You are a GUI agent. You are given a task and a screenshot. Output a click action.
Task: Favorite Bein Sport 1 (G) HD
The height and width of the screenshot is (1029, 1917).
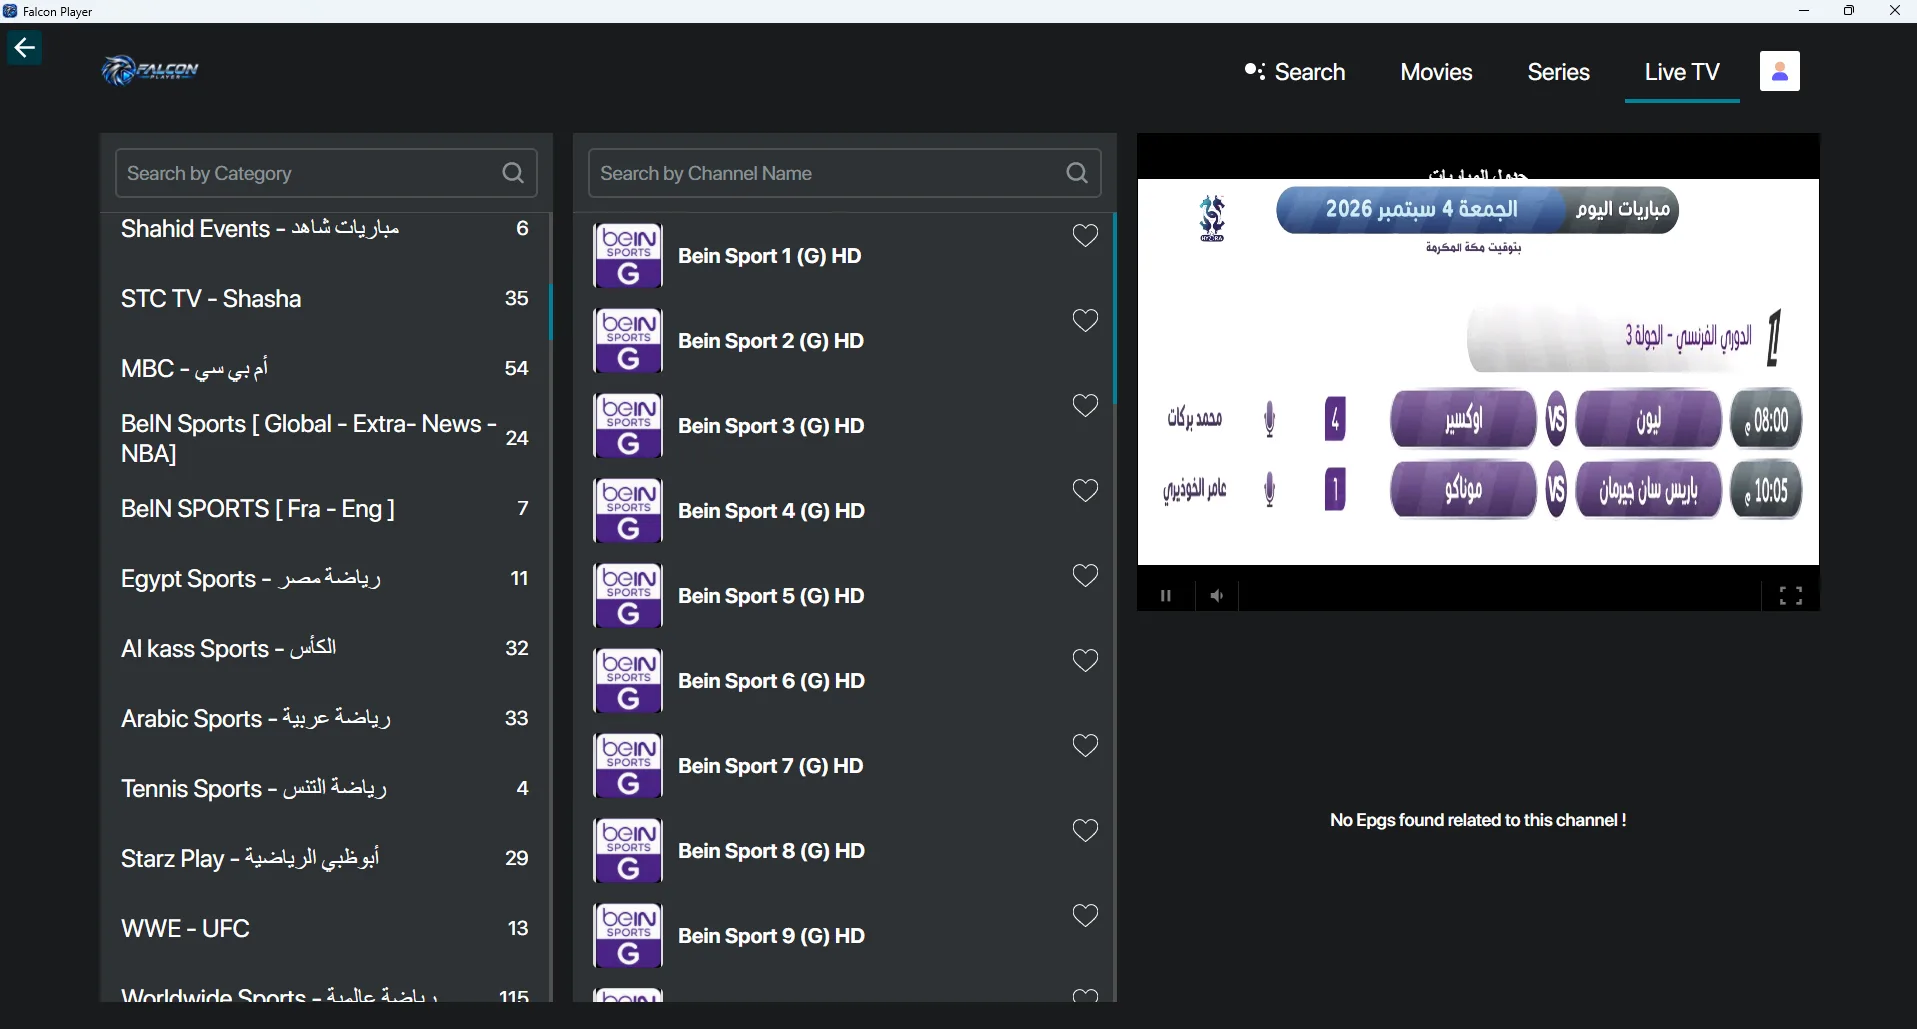[1085, 236]
